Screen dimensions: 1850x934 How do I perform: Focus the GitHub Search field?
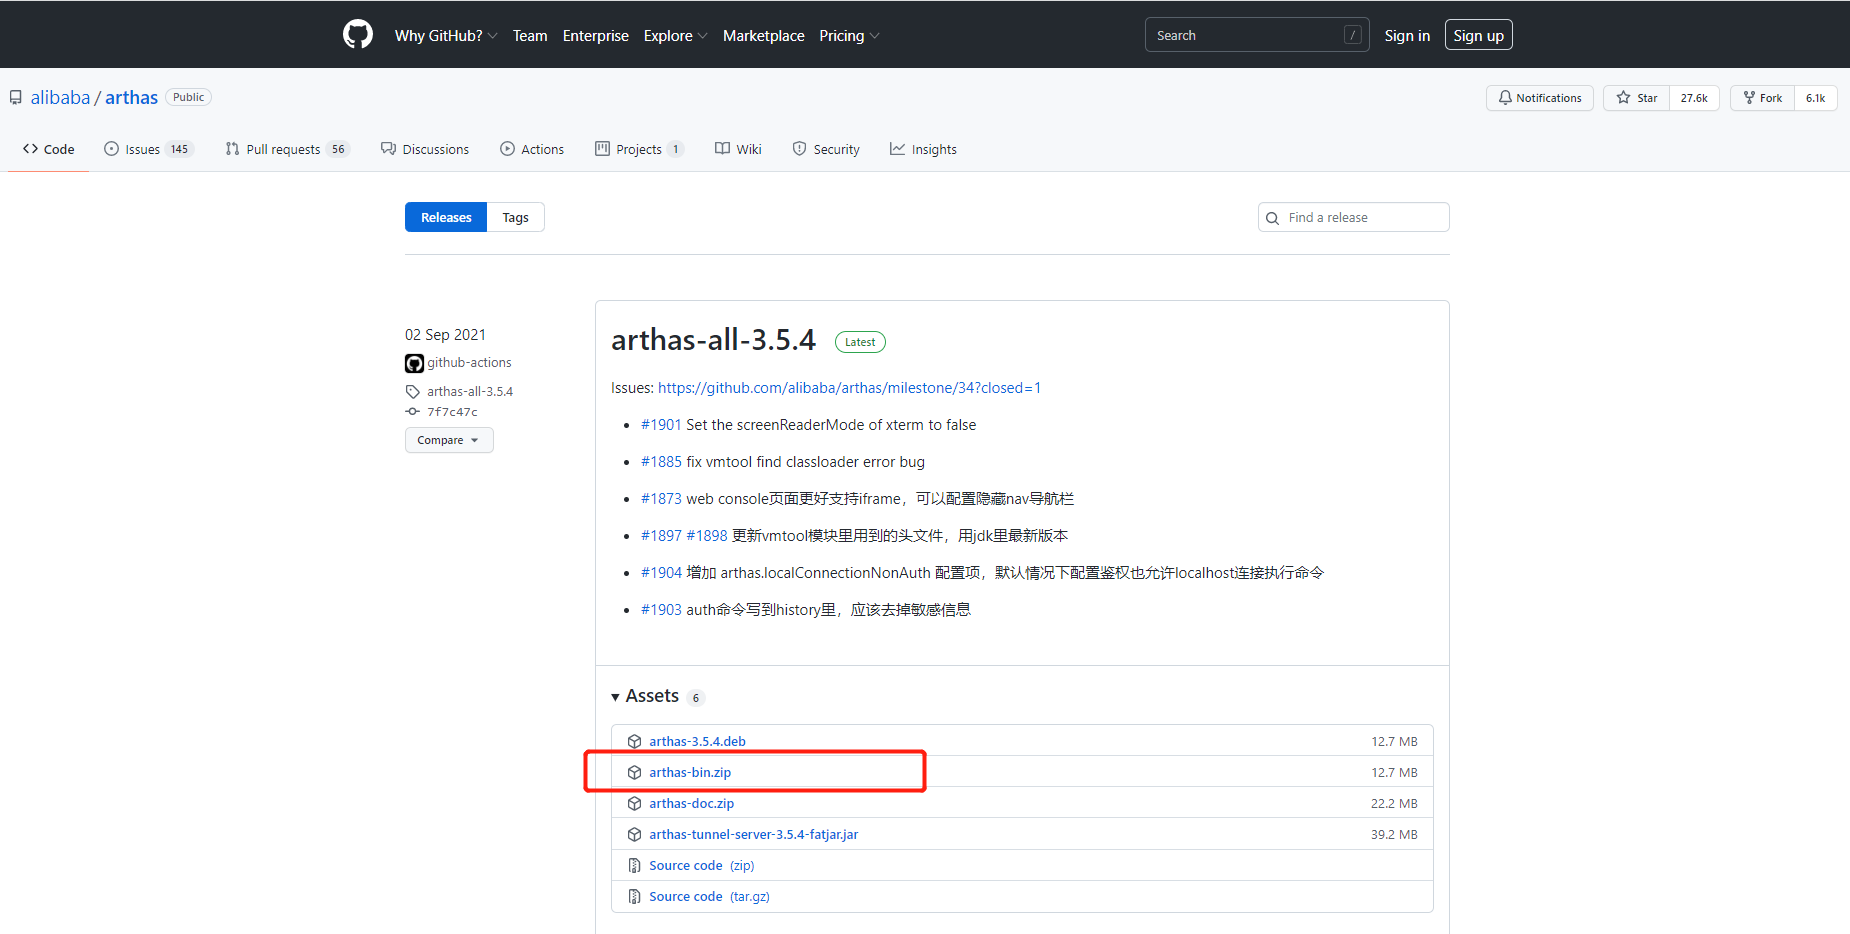tap(1257, 35)
